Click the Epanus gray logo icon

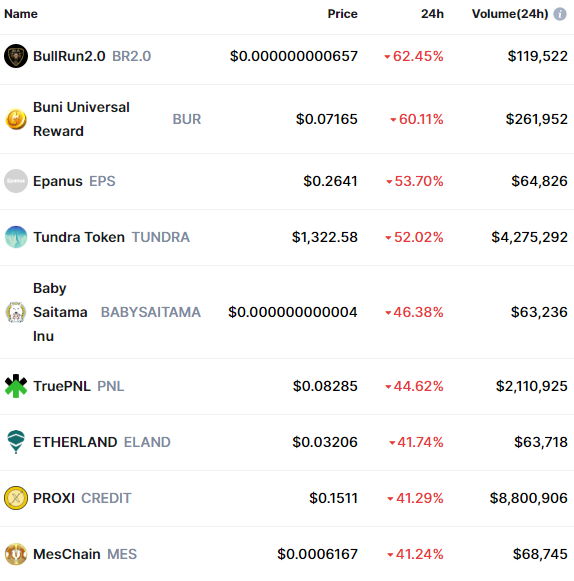coord(16,181)
